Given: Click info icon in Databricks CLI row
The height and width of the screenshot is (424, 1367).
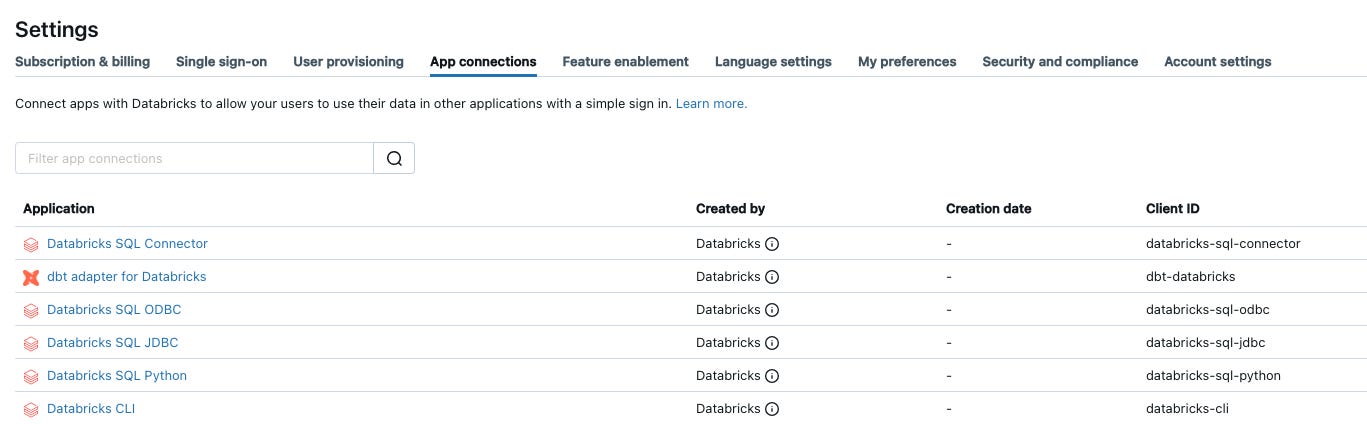Looking at the screenshot, I should coord(772,409).
